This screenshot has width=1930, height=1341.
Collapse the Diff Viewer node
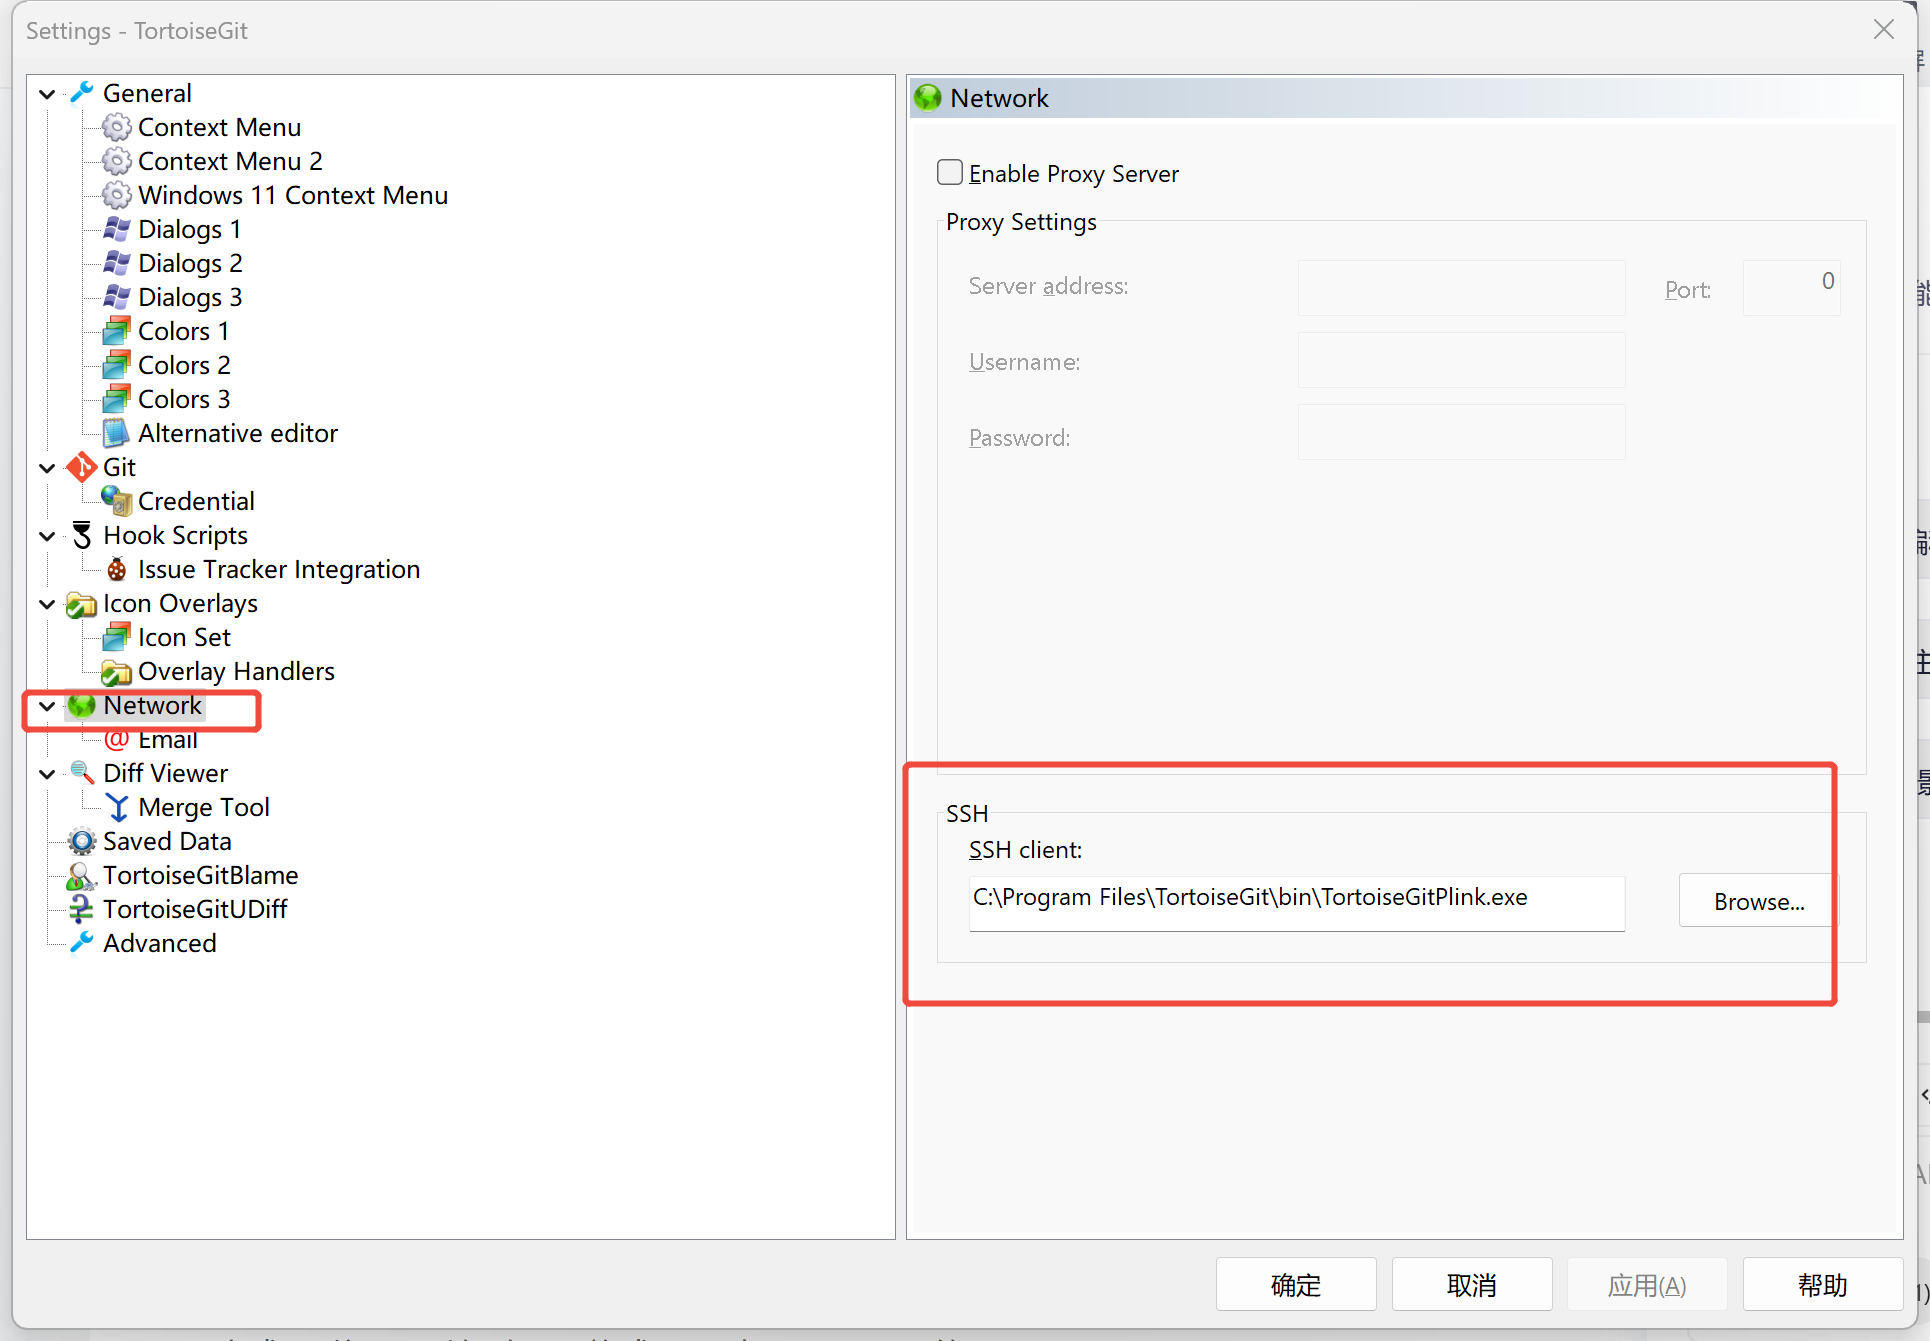point(47,774)
